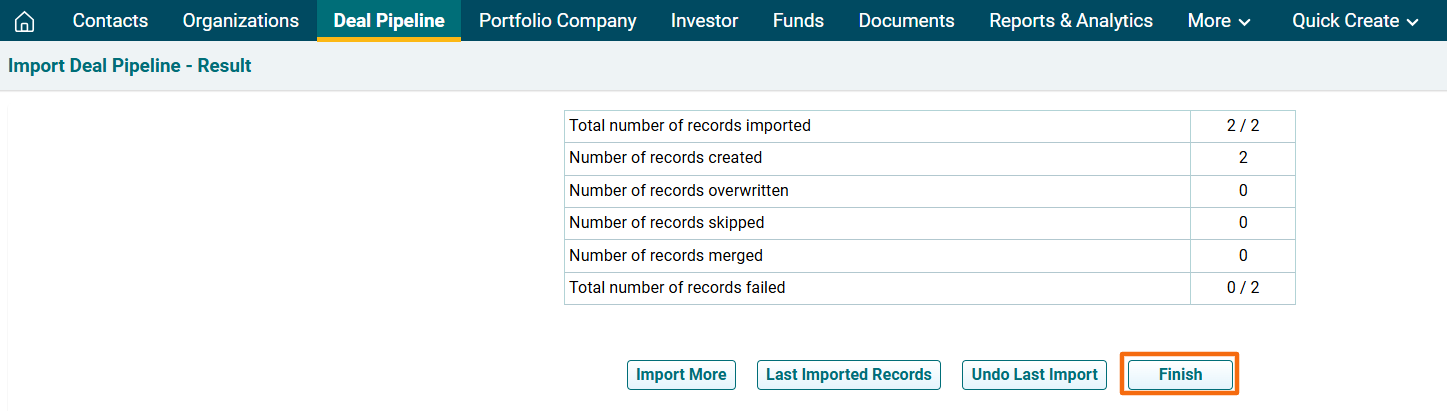Open Reports & Analytics tab
The width and height of the screenshot is (1447, 411).
click(1071, 21)
